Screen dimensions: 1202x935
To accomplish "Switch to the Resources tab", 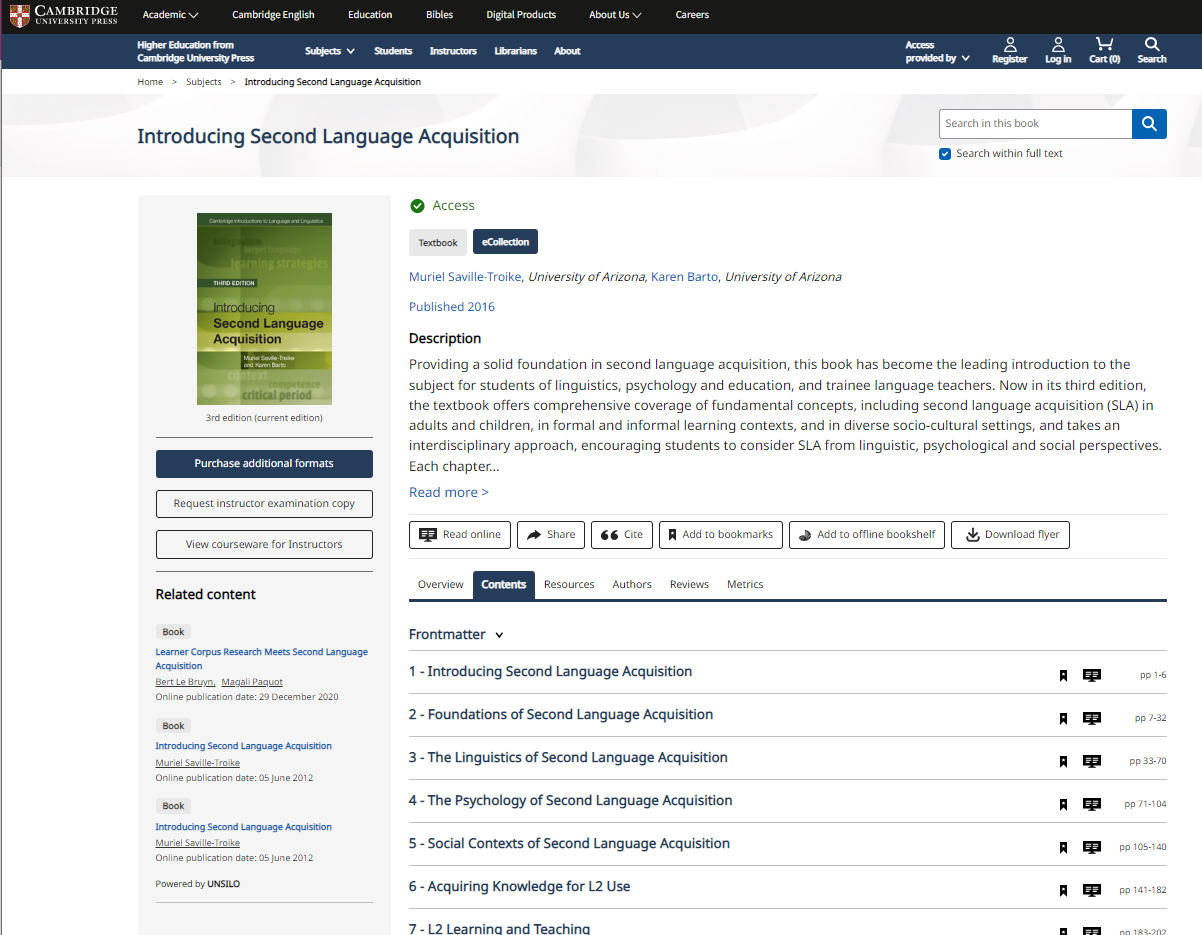I will pos(569,584).
